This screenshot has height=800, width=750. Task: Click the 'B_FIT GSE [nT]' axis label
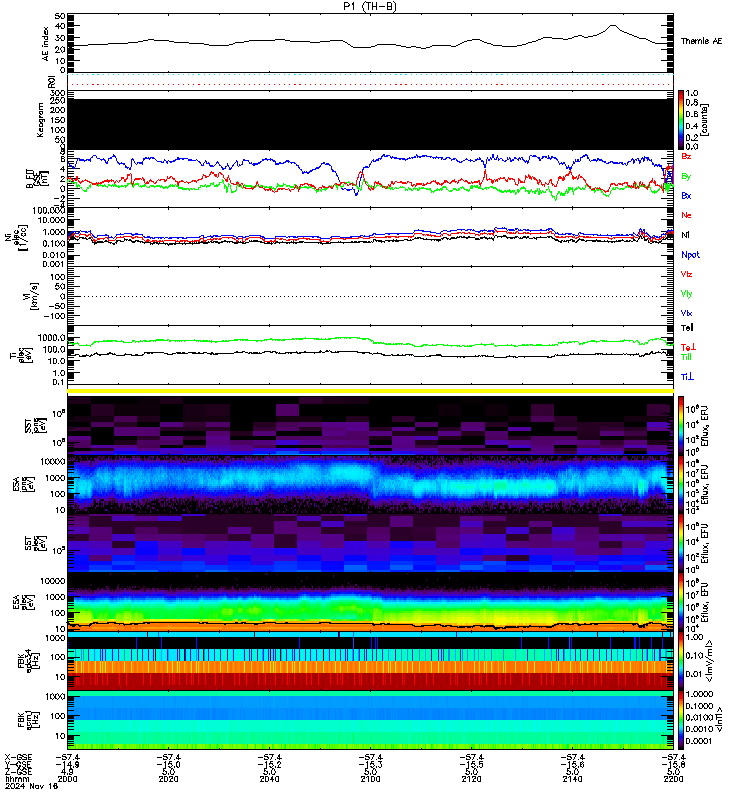(x=38, y=179)
